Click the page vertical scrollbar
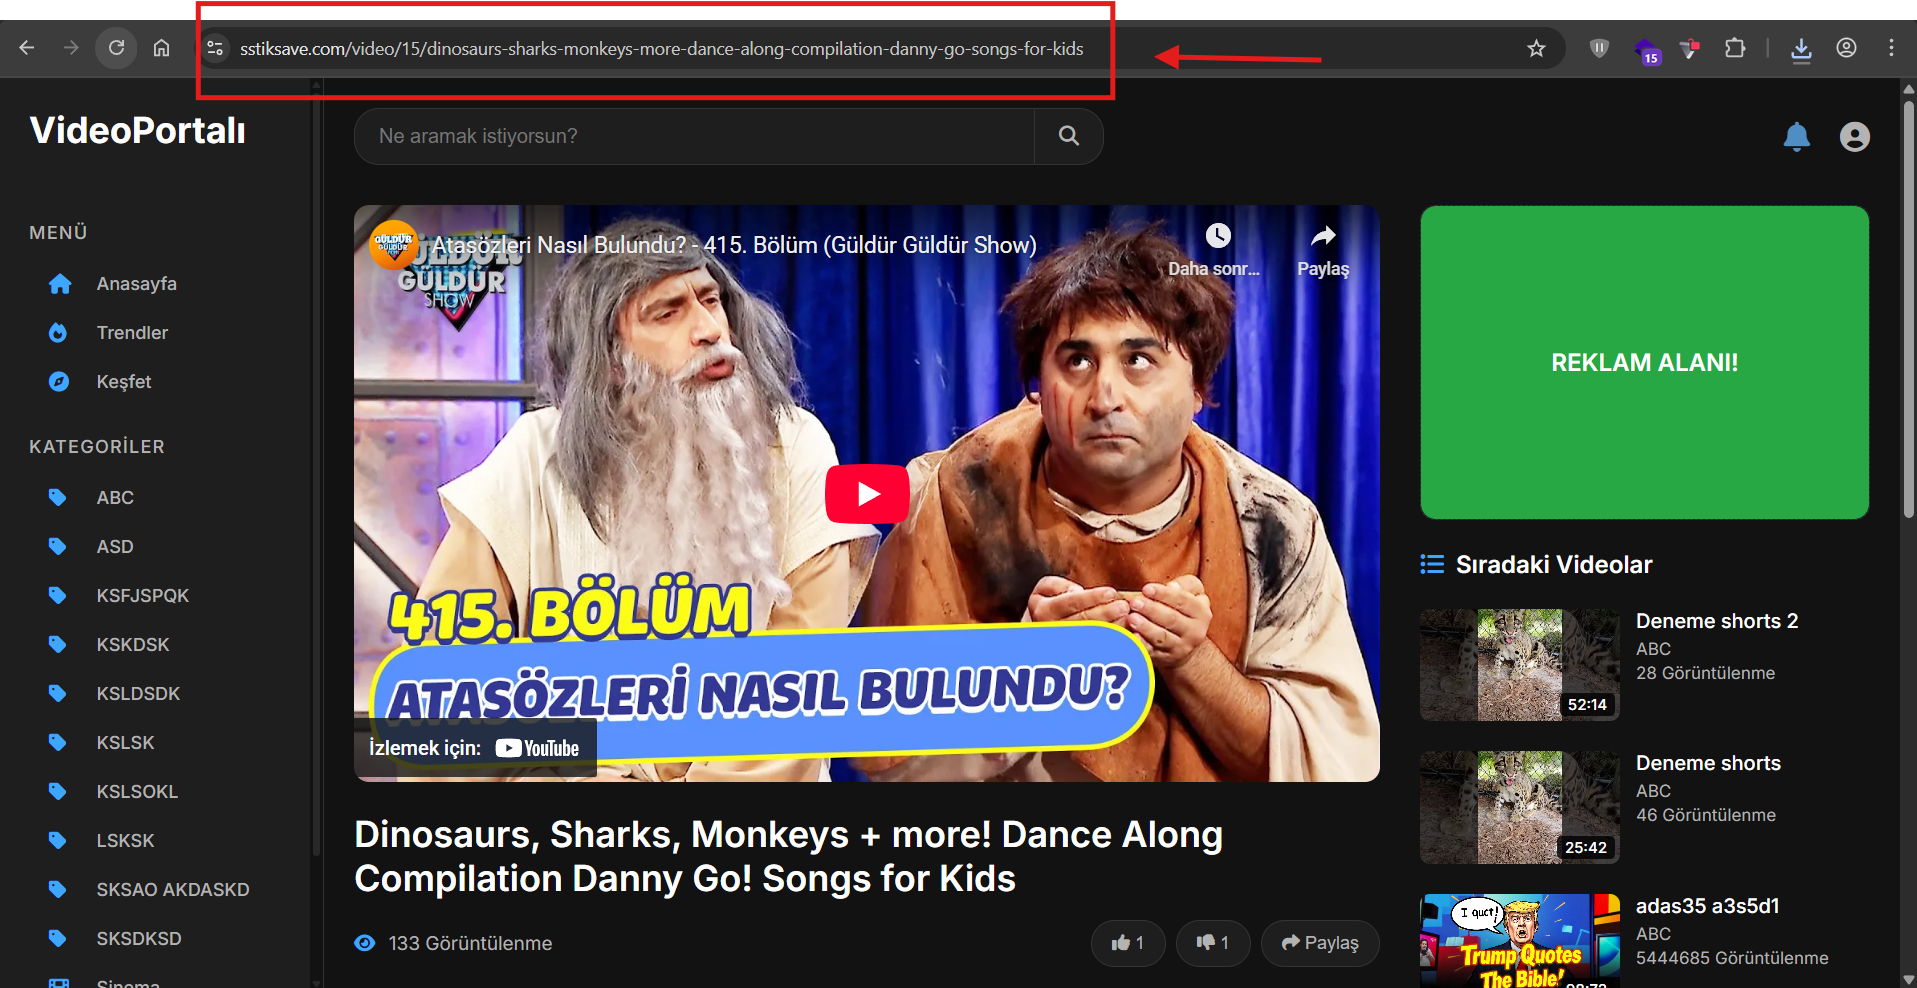Viewport: 1917px width, 988px height. tap(1908, 310)
